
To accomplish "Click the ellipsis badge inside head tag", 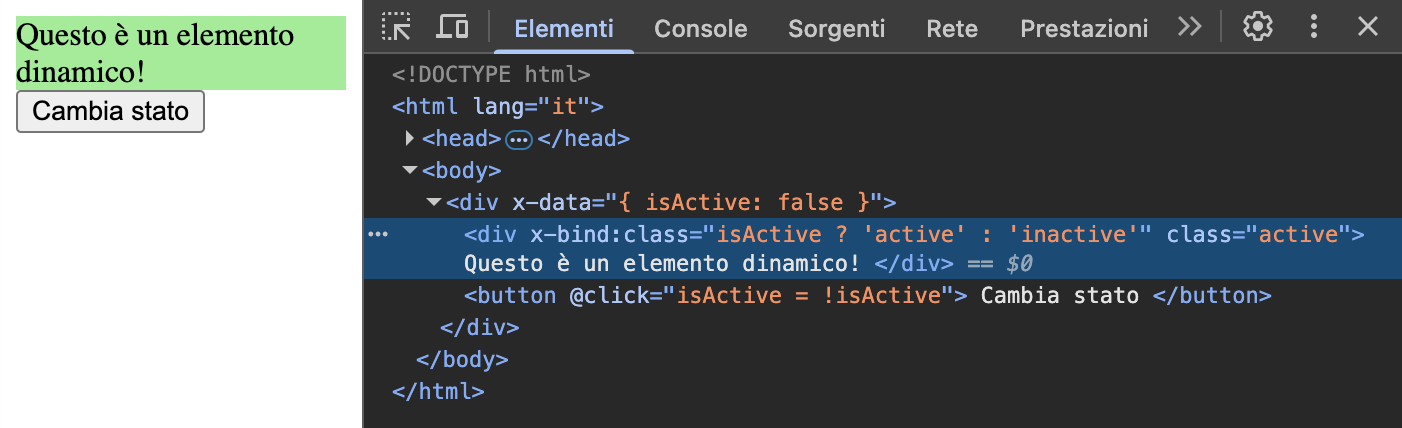I will click(519, 140).
